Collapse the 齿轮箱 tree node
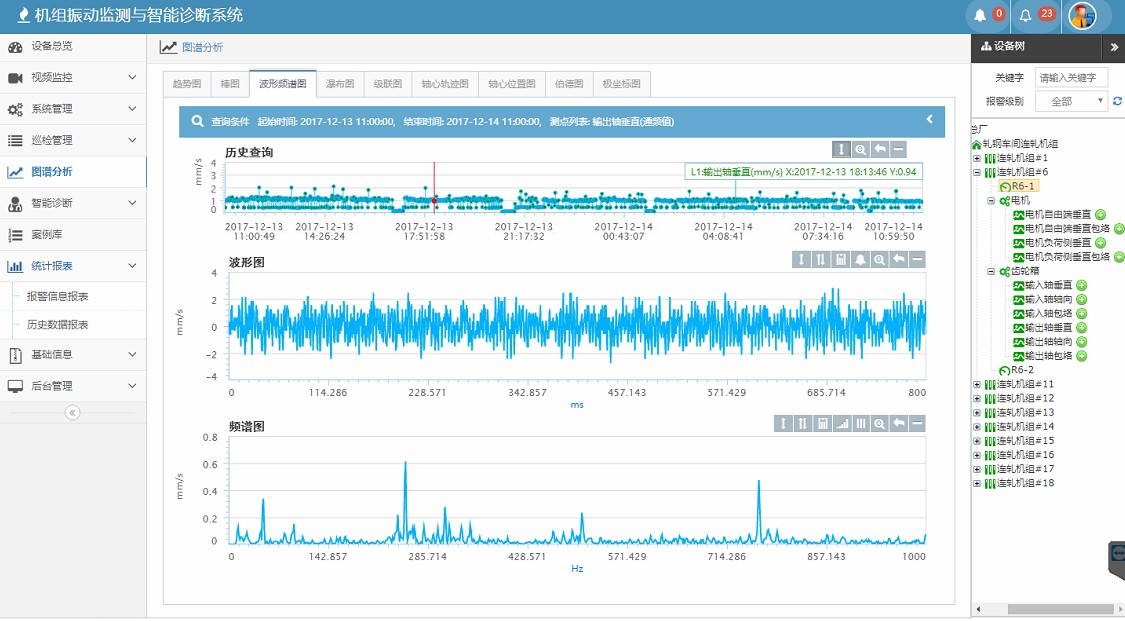Screen dimensions: 1125x621 [991, 271]
